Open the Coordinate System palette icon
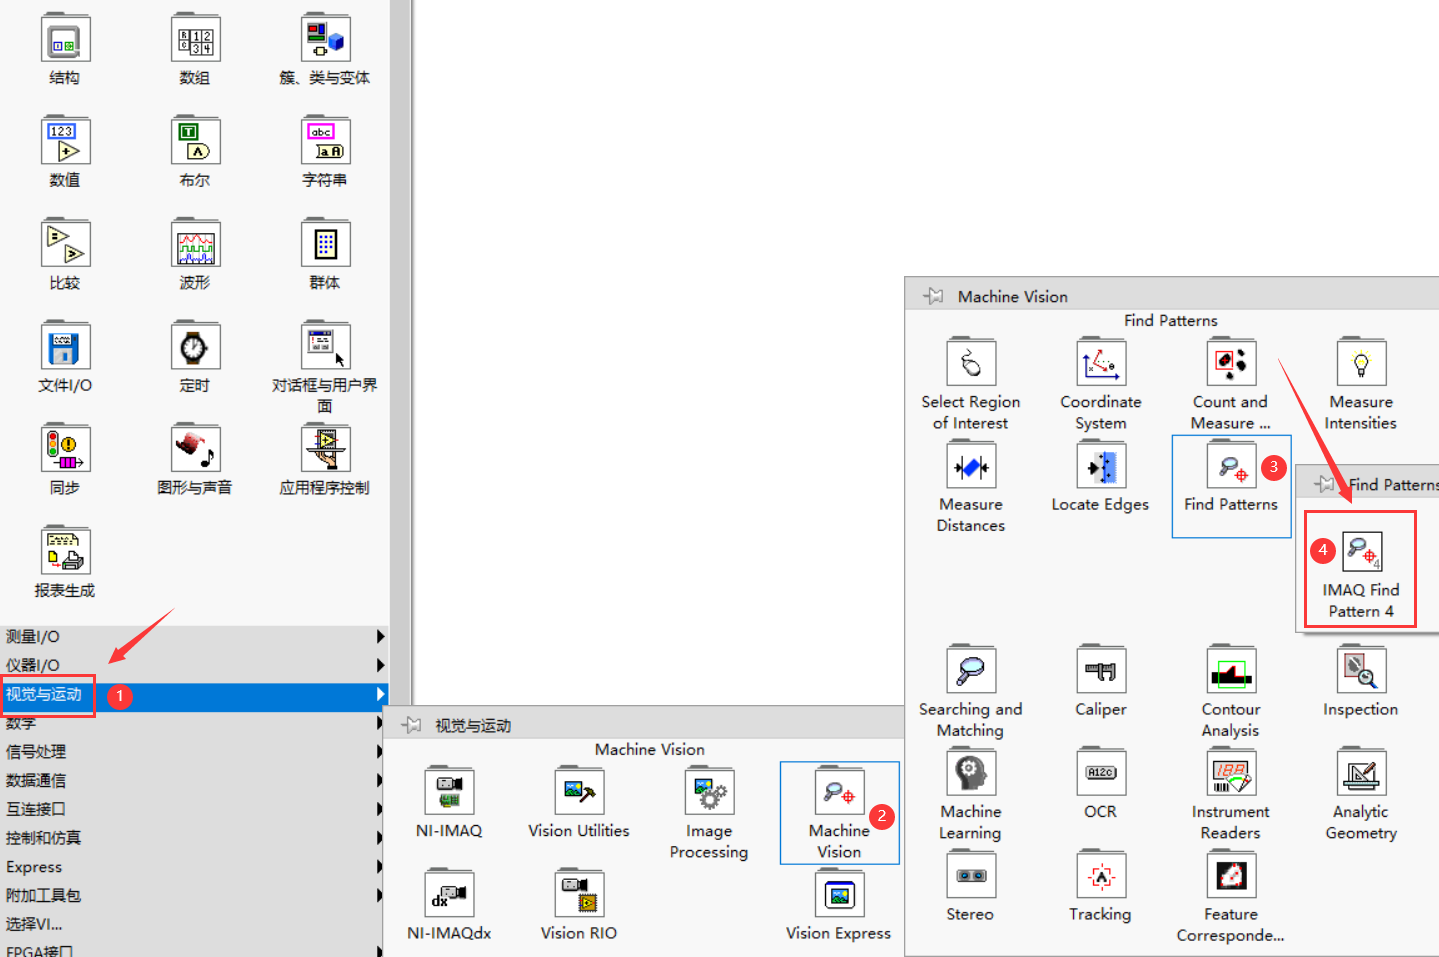 [1101, 363]
